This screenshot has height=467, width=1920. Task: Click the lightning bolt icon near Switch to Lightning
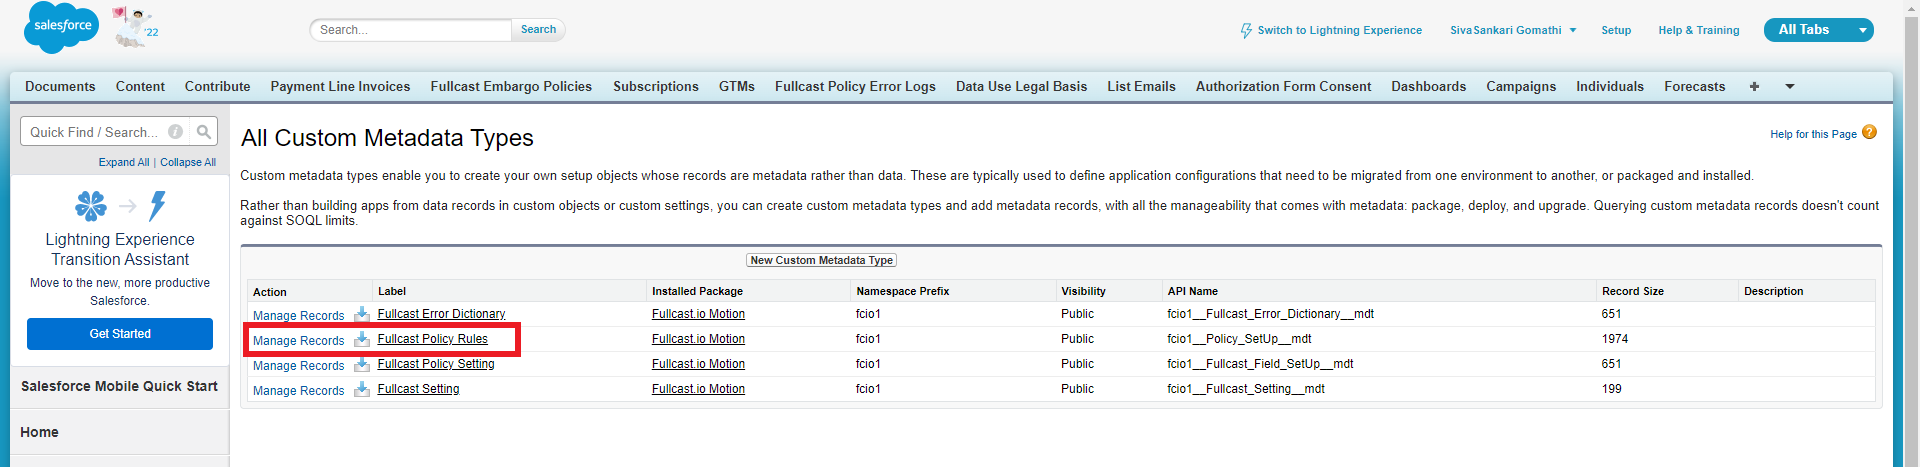tap(1246, 31)
